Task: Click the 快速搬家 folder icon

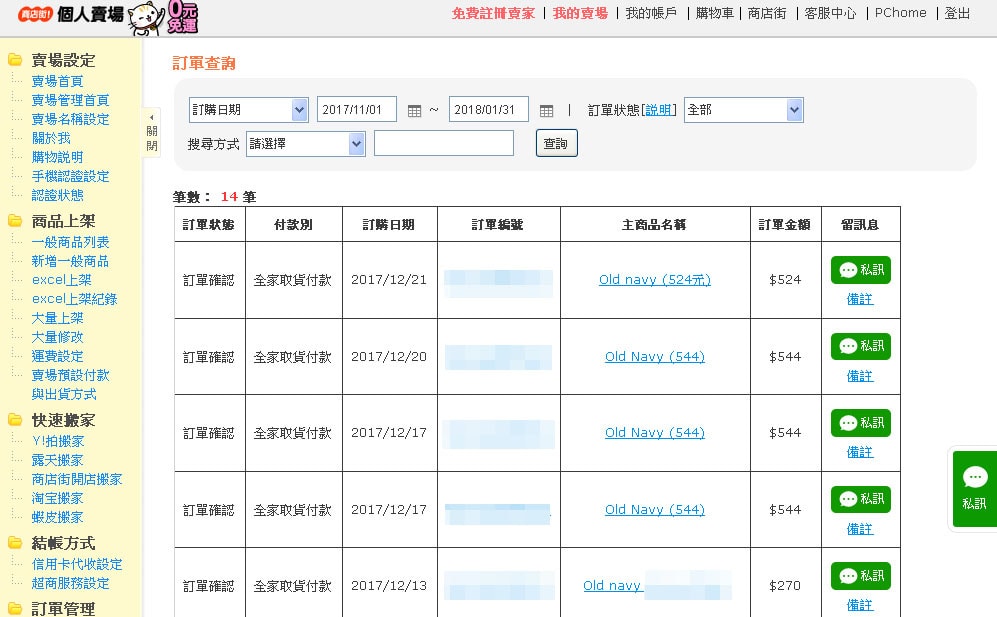Action: 15,420
